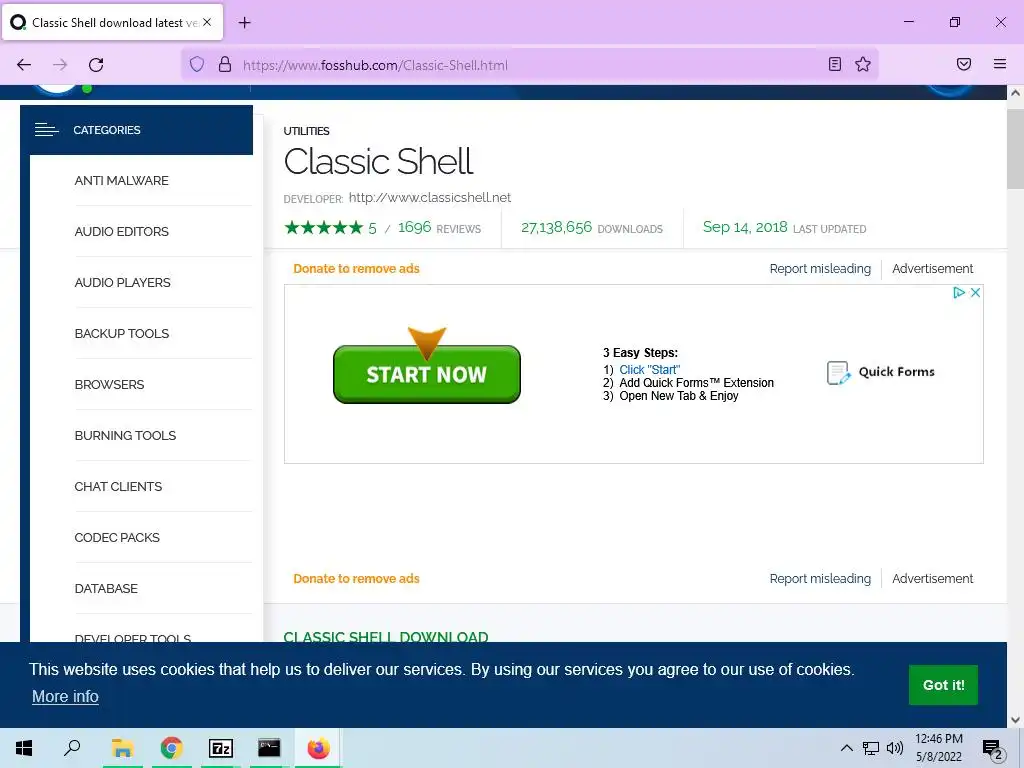This screenshot has width=1024, height=768.
Task: Click upper Donate to remove ads link
Action: pos(357,268)
